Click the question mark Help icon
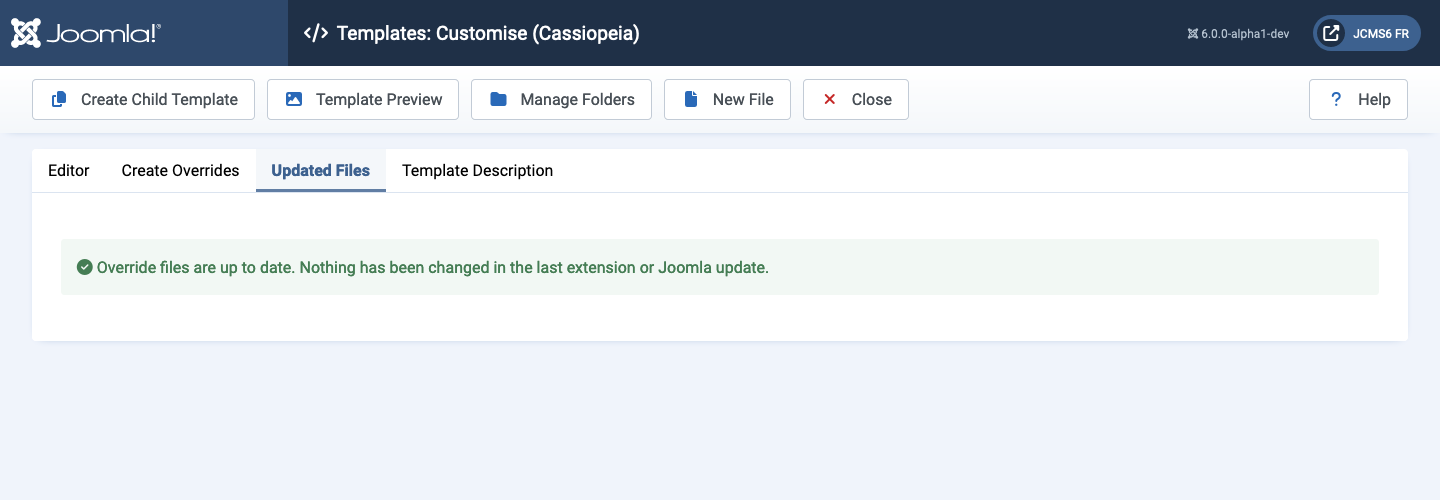 (1335, 99)
